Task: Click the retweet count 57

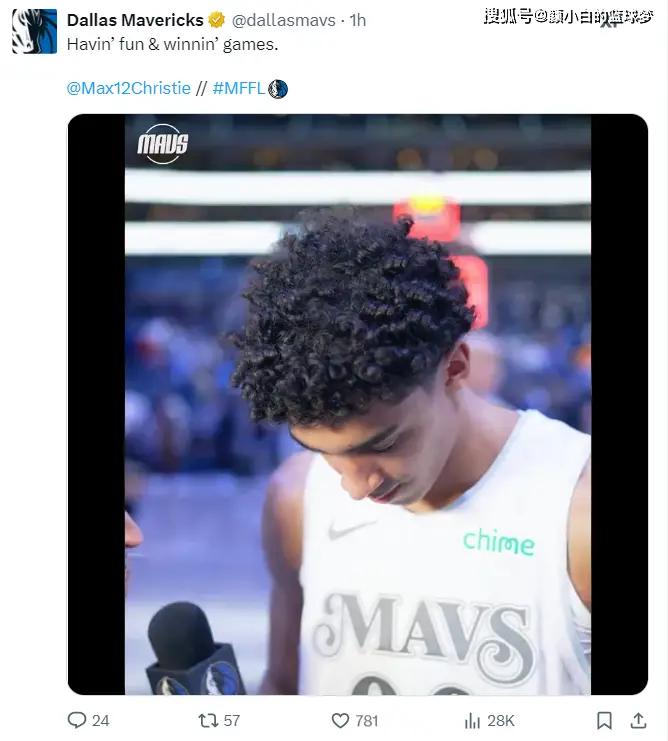Action: (x=231, y=721)
